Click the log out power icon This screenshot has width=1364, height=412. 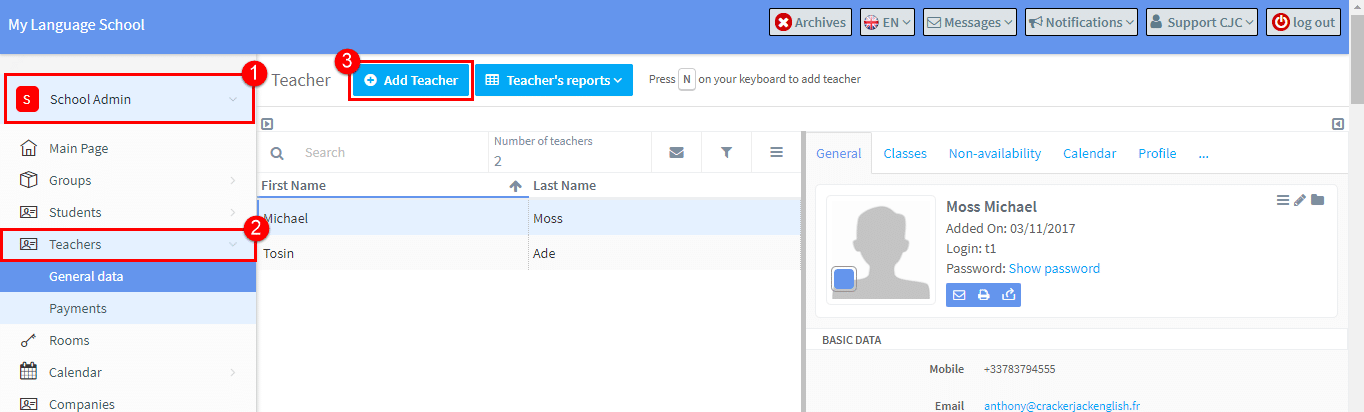(1281, 22)
